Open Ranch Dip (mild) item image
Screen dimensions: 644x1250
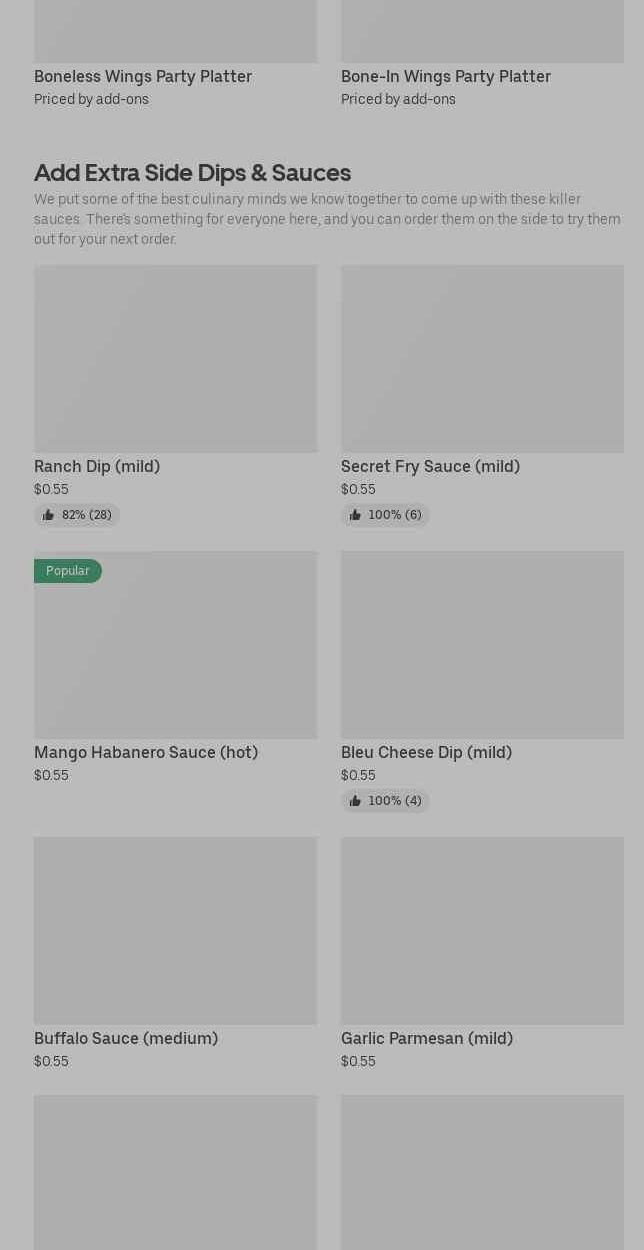[x=175, y=358]
